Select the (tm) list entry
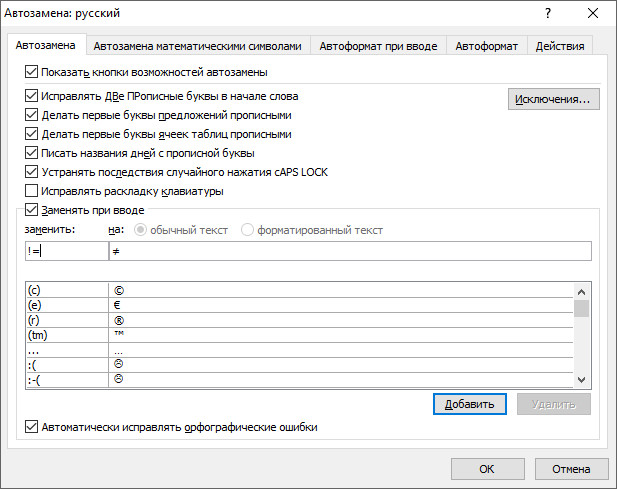This screenshot has height=489, width=617. pos(299,335)
